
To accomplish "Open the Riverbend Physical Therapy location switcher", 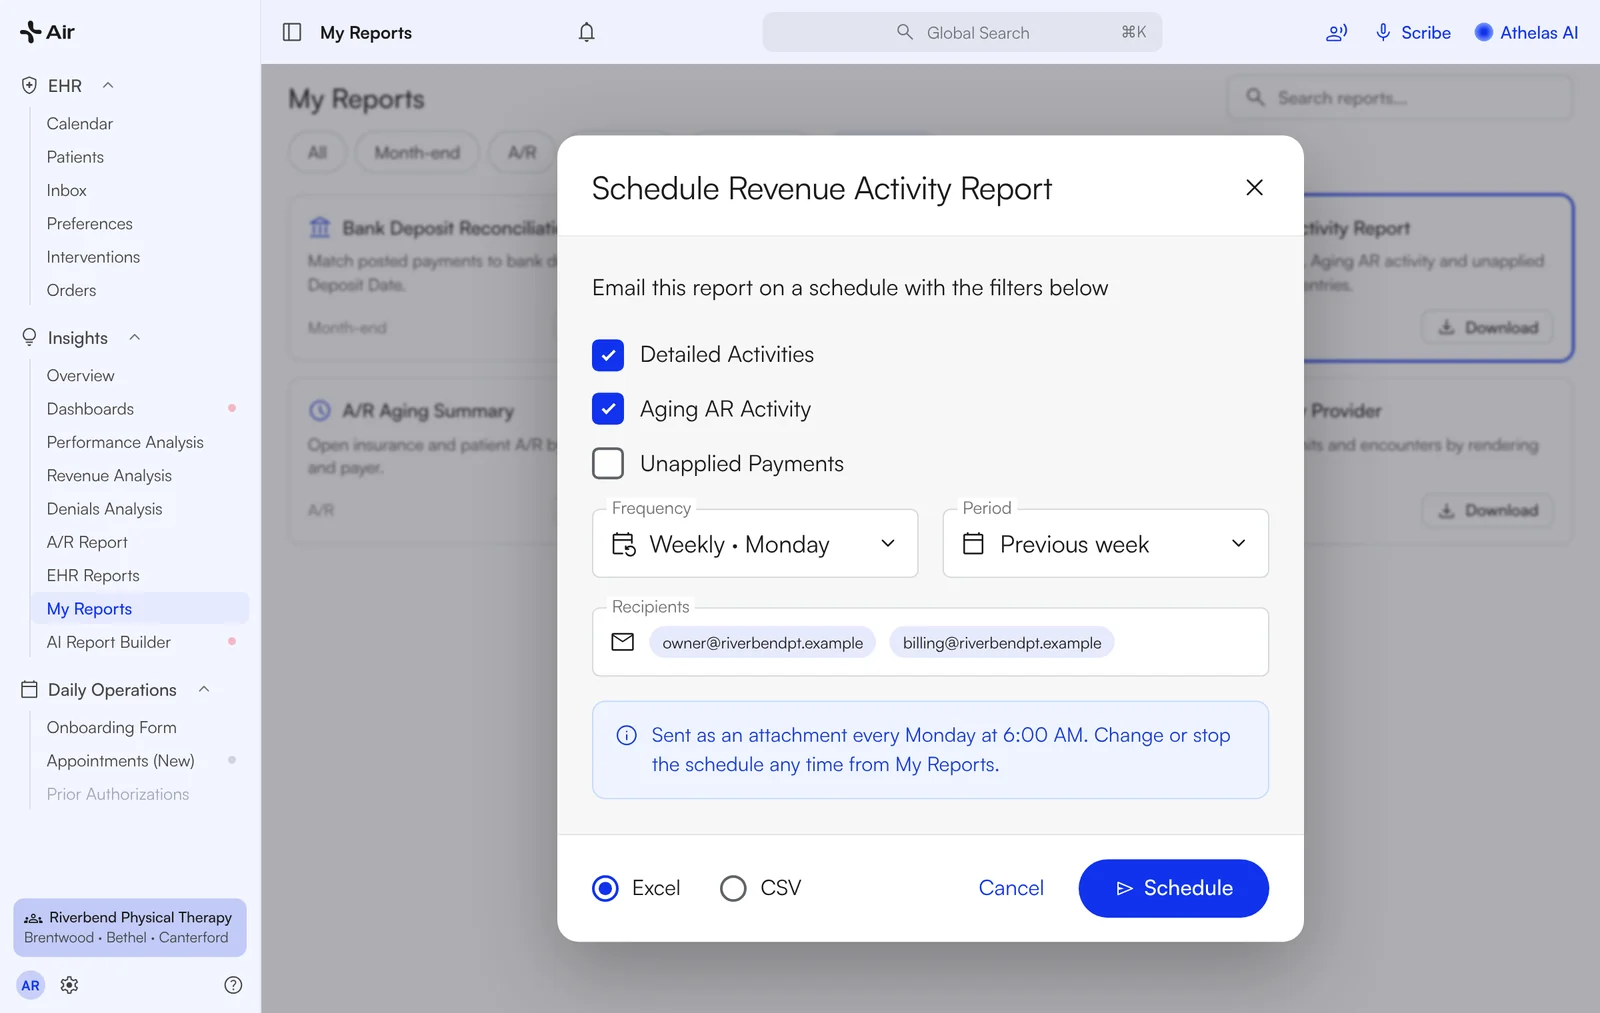I will (x=130, y=927).
